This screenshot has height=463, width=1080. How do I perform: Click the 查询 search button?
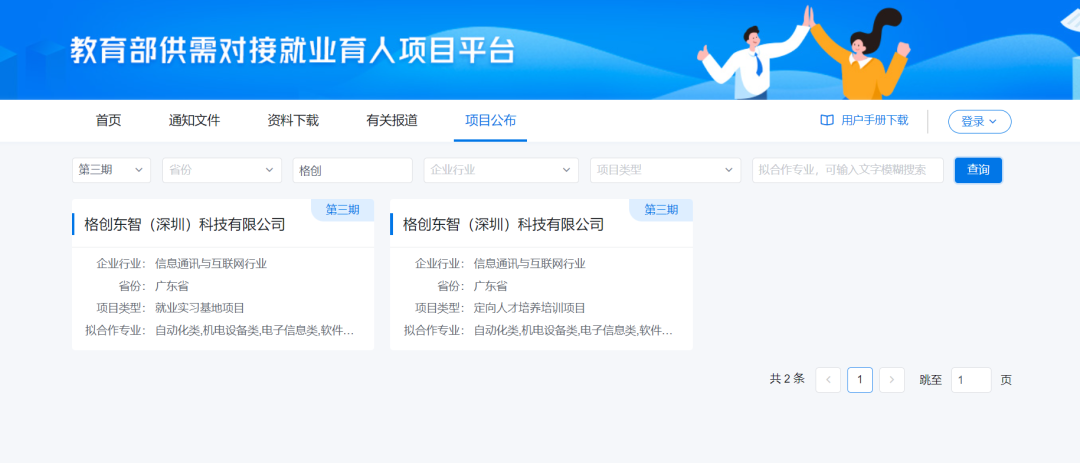click(x=978, y=170)
